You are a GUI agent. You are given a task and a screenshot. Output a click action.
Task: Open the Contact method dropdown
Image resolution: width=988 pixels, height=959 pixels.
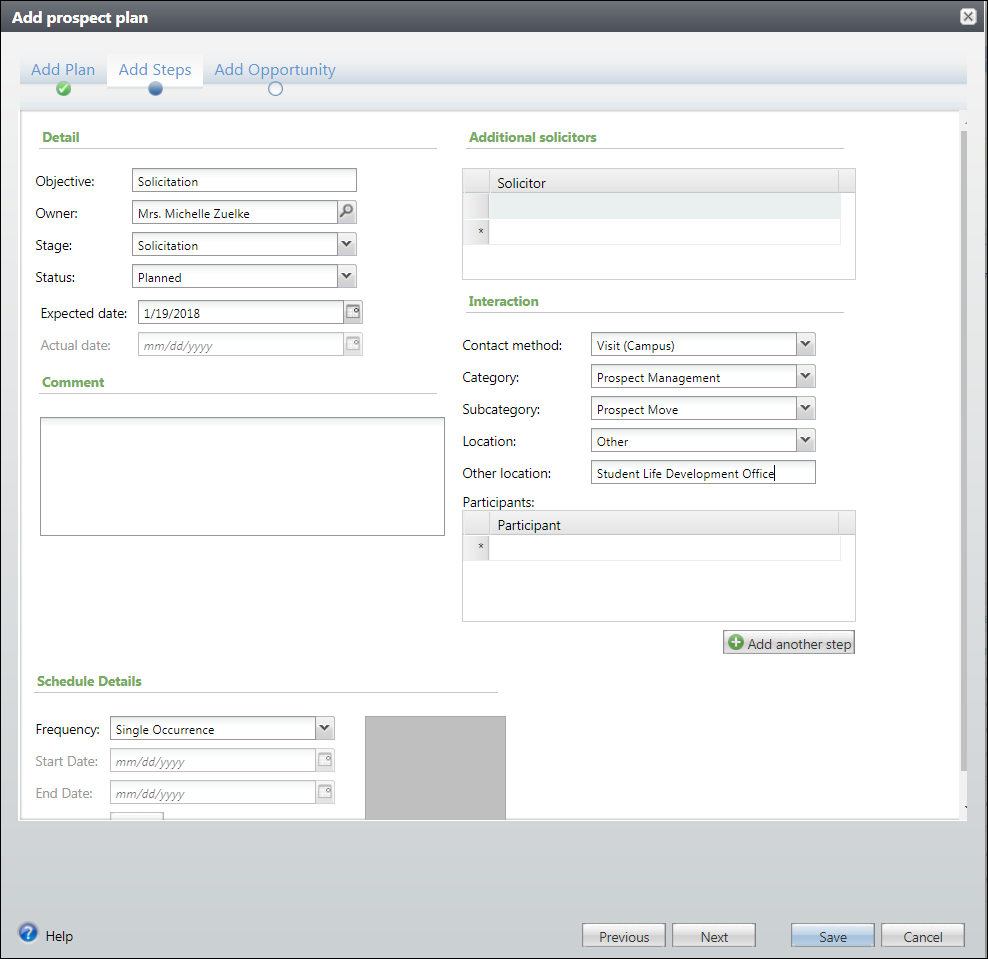(805, 344)
